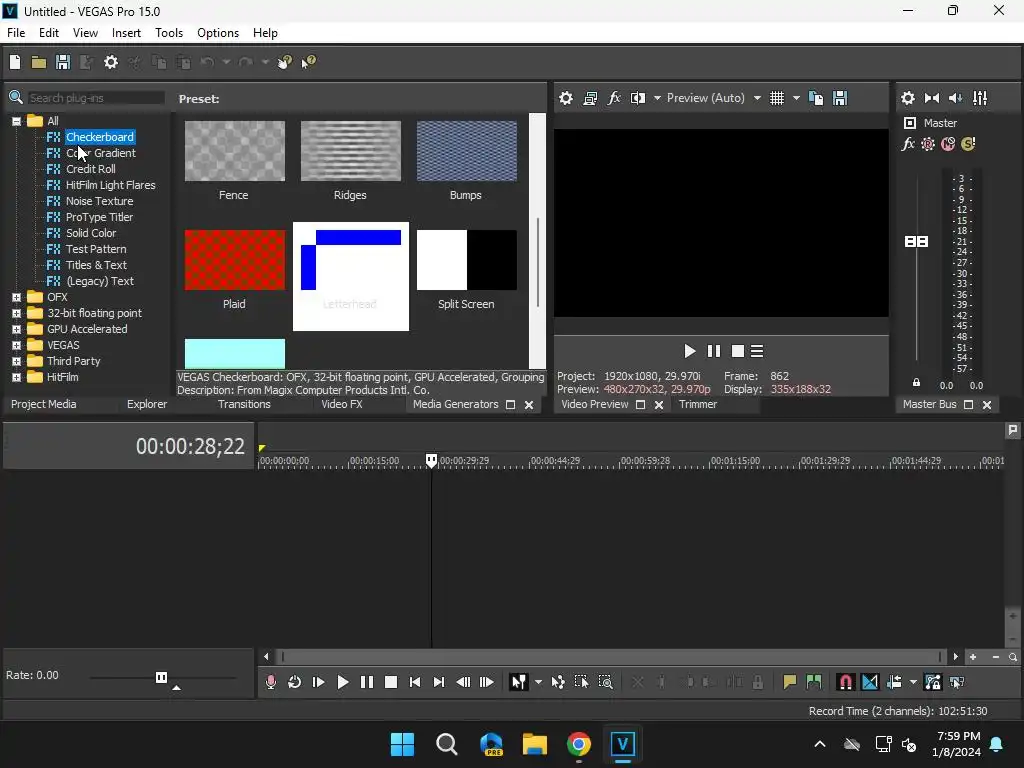The height and width of the screenshot is (768, 1024).
Task: Open Master Bus audio properties gear
Action: 908,98
